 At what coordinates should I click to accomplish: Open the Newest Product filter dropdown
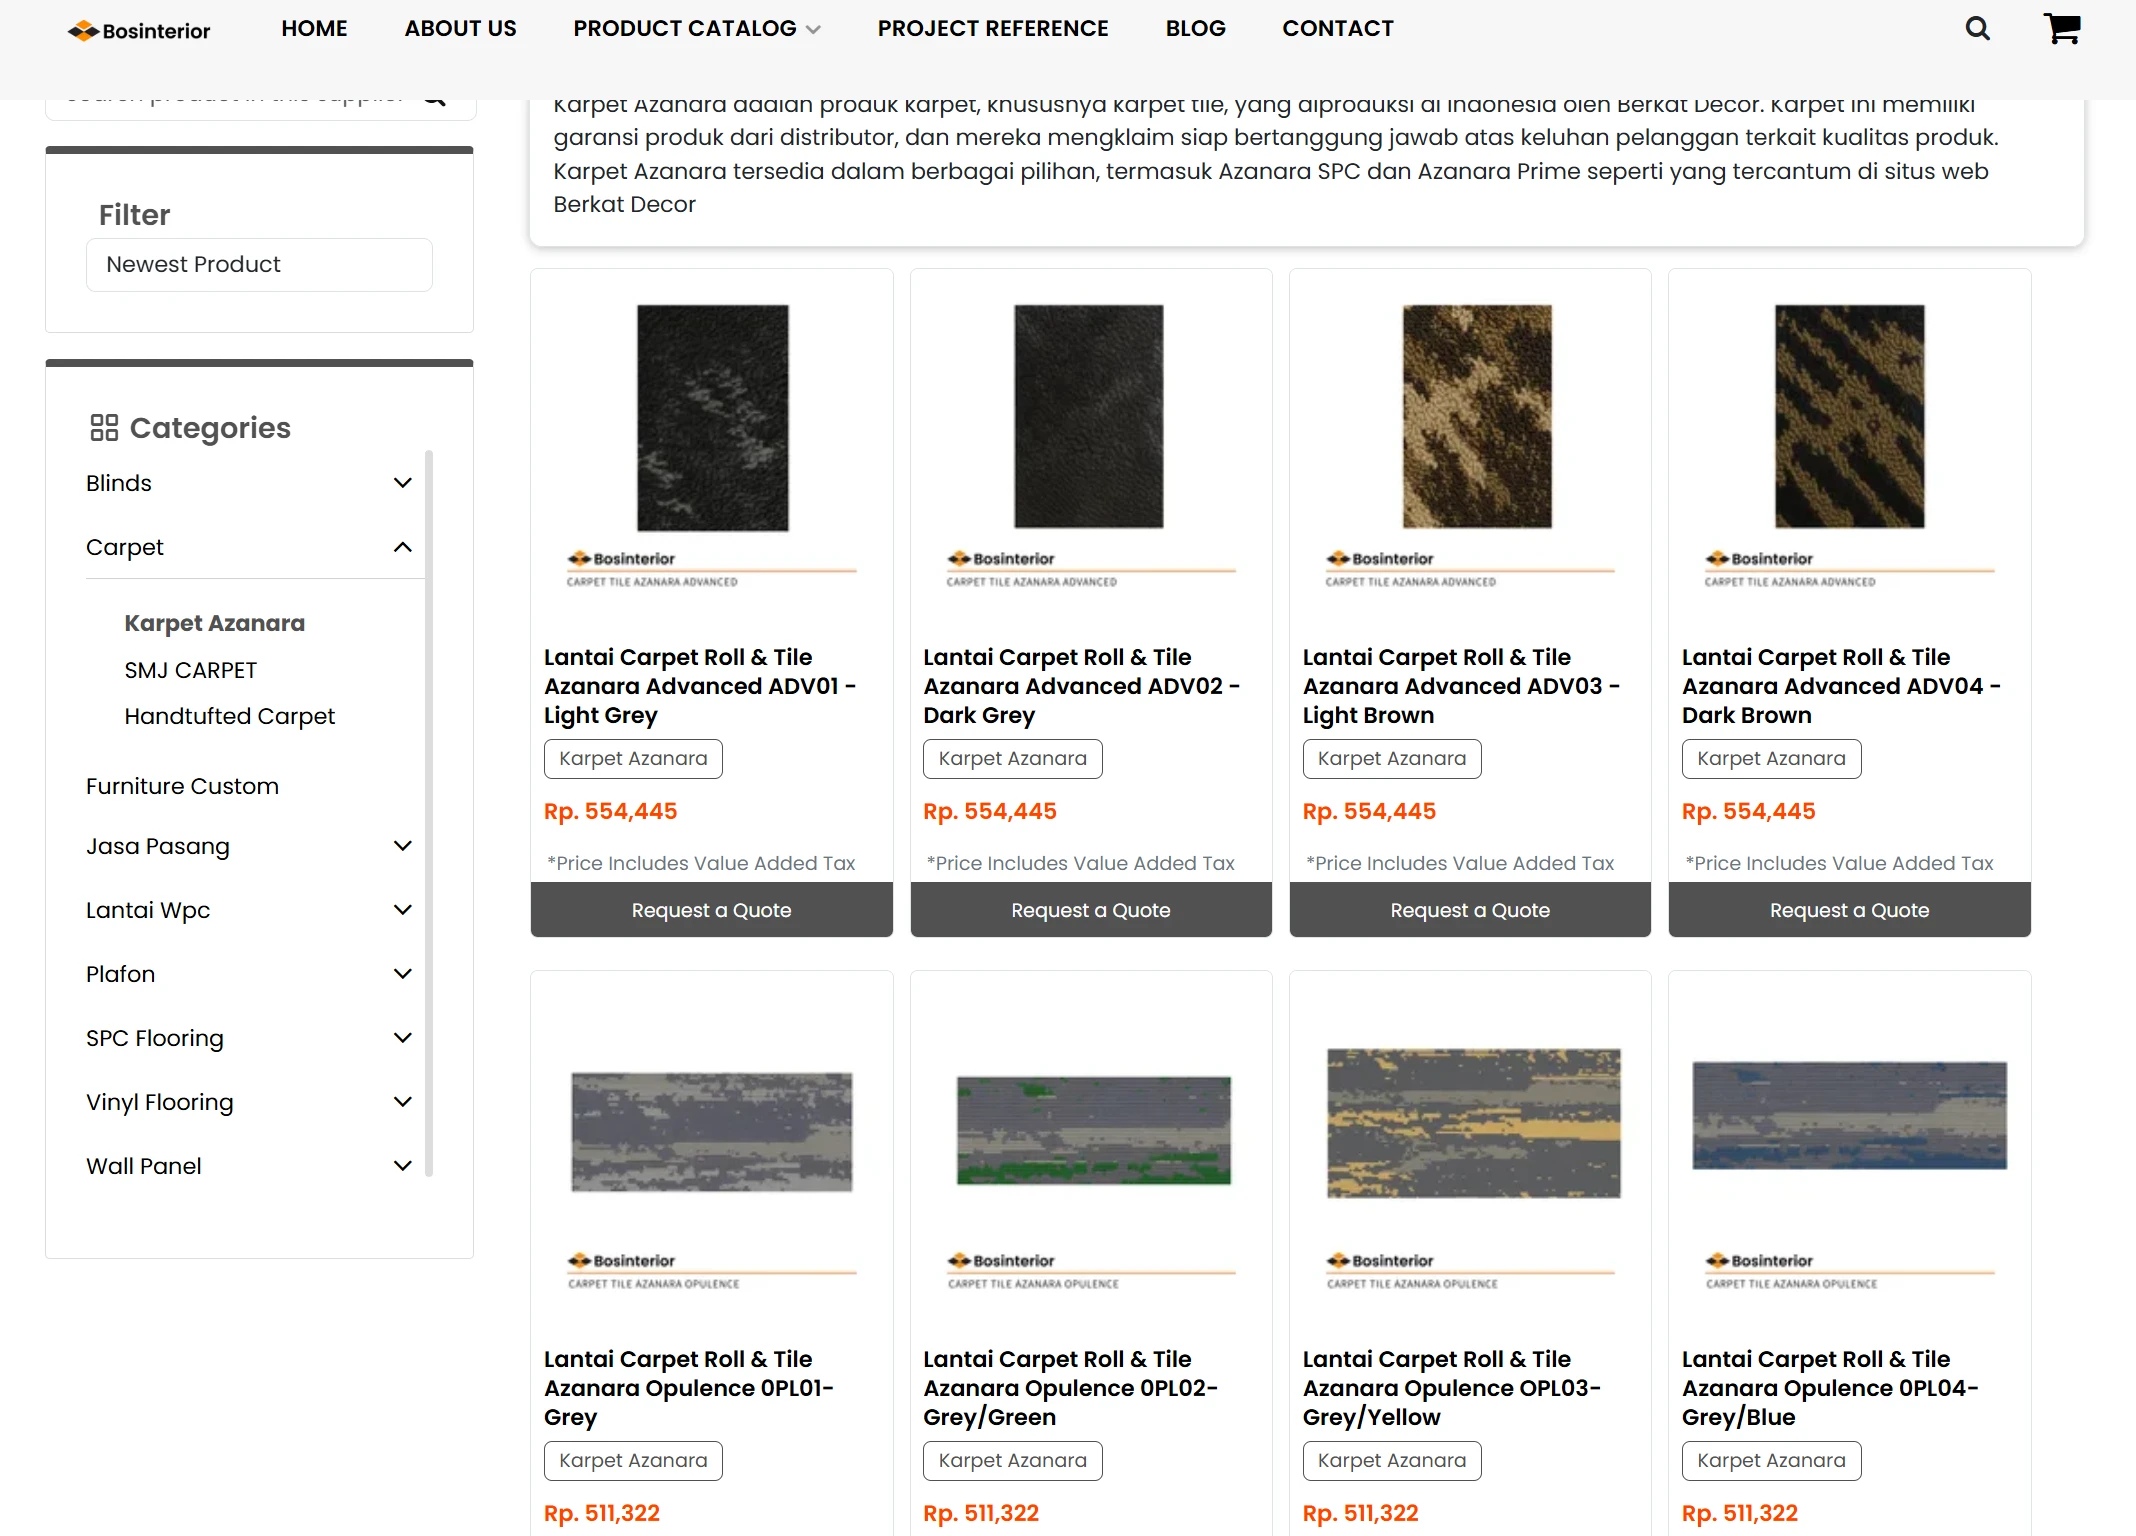tap(259, 265)
